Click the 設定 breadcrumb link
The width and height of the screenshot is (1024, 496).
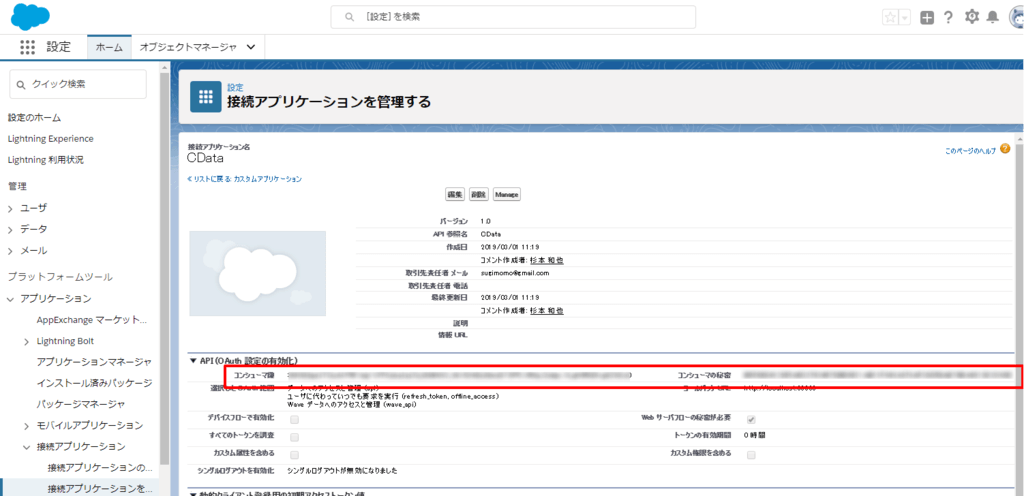(235, 87)
